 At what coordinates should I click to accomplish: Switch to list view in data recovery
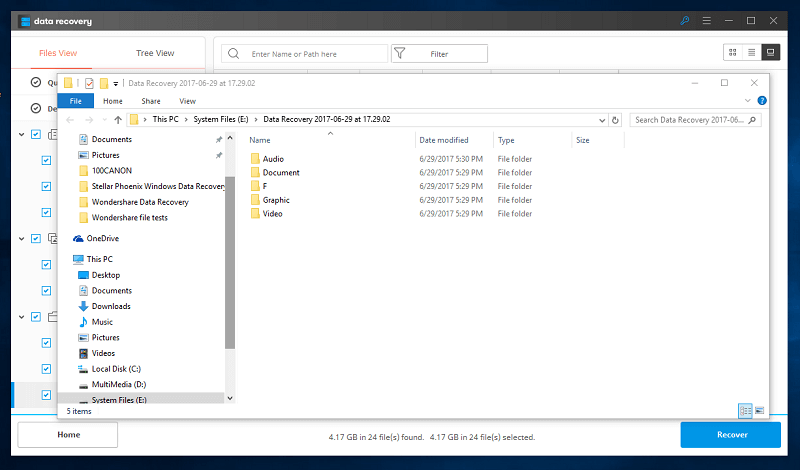(x=752, y=53)
